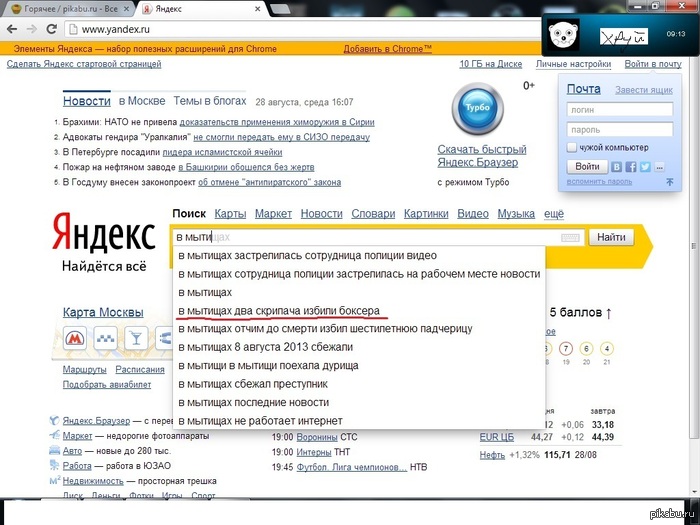This screenshot has width=700, height=525.
Task: Open Личные настройки link
Action: coord(573,64)
